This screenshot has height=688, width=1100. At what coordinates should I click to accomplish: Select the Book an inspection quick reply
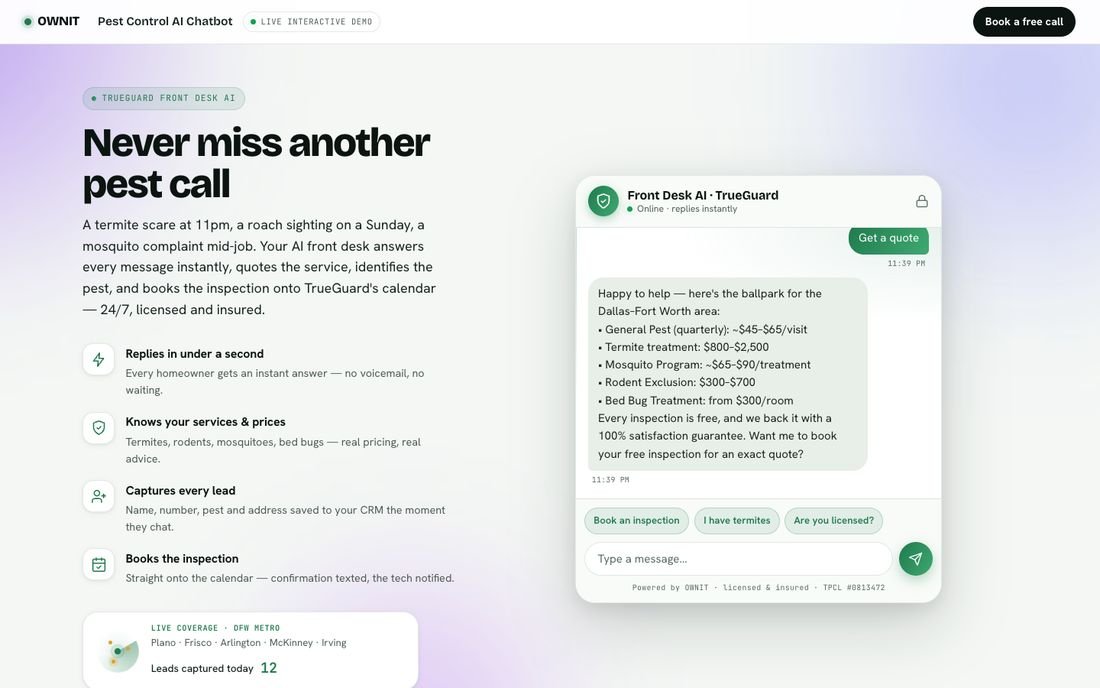coord(636,520)
